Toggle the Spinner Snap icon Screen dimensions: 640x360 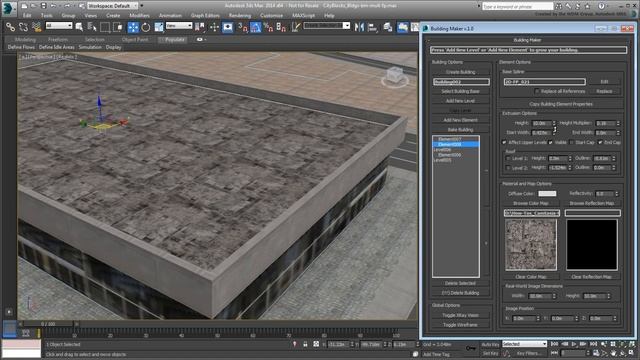pyautogui.click(x=281, y=27)
